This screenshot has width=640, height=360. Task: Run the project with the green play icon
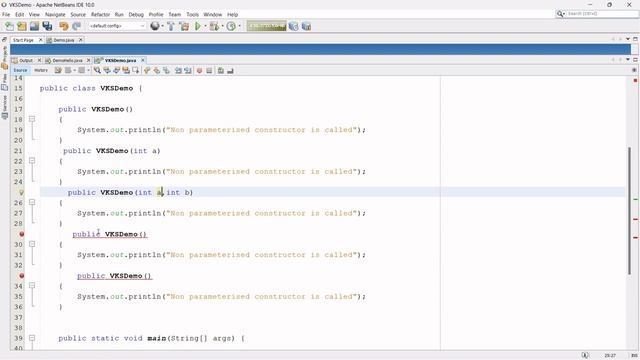[x=198, y=26]
